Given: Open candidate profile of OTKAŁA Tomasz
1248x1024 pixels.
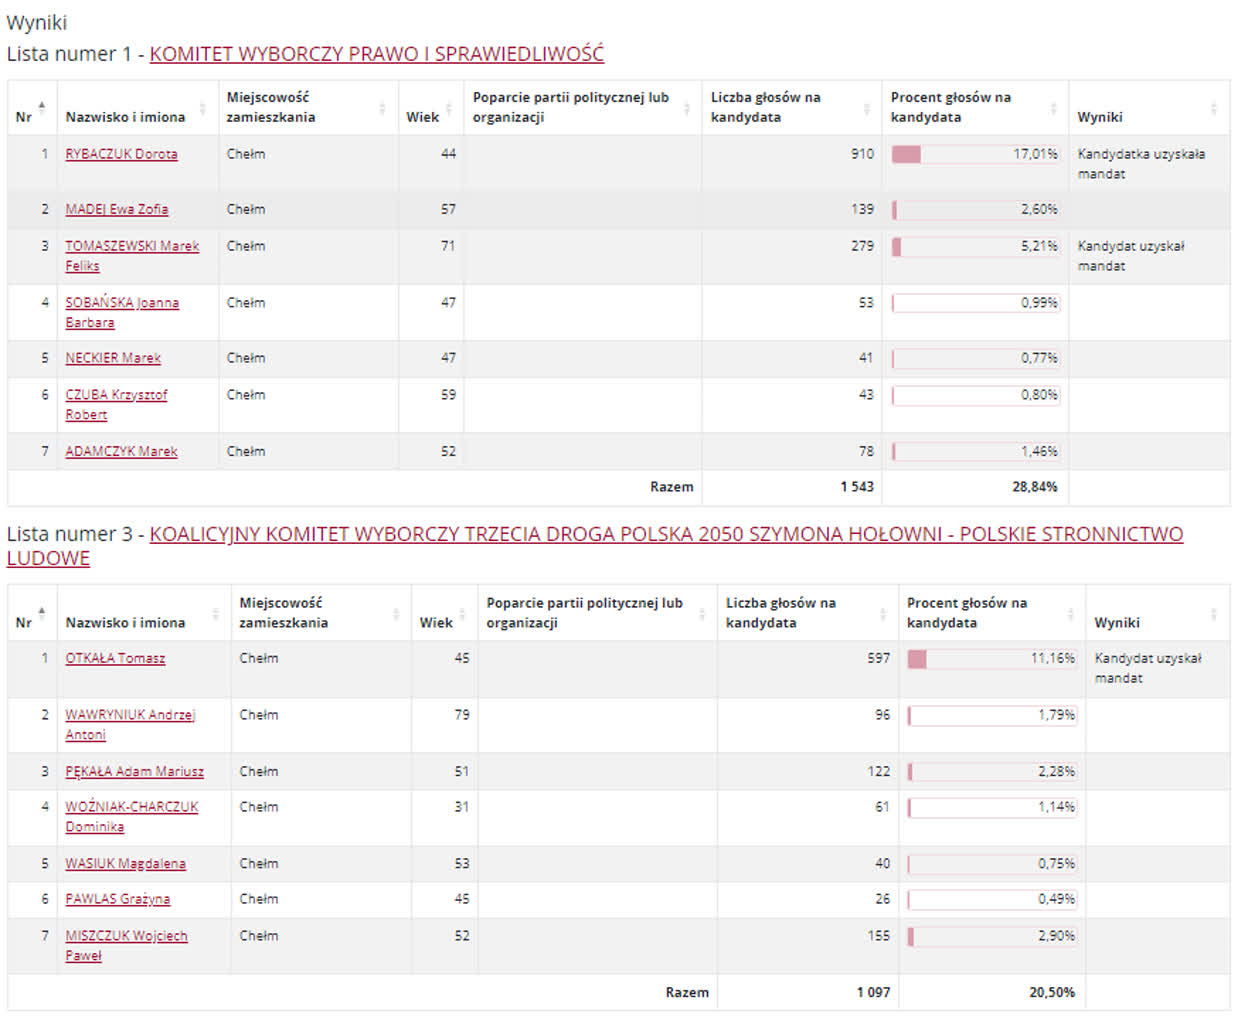Looking at the screenshot, I should click(x=112, y=658).
